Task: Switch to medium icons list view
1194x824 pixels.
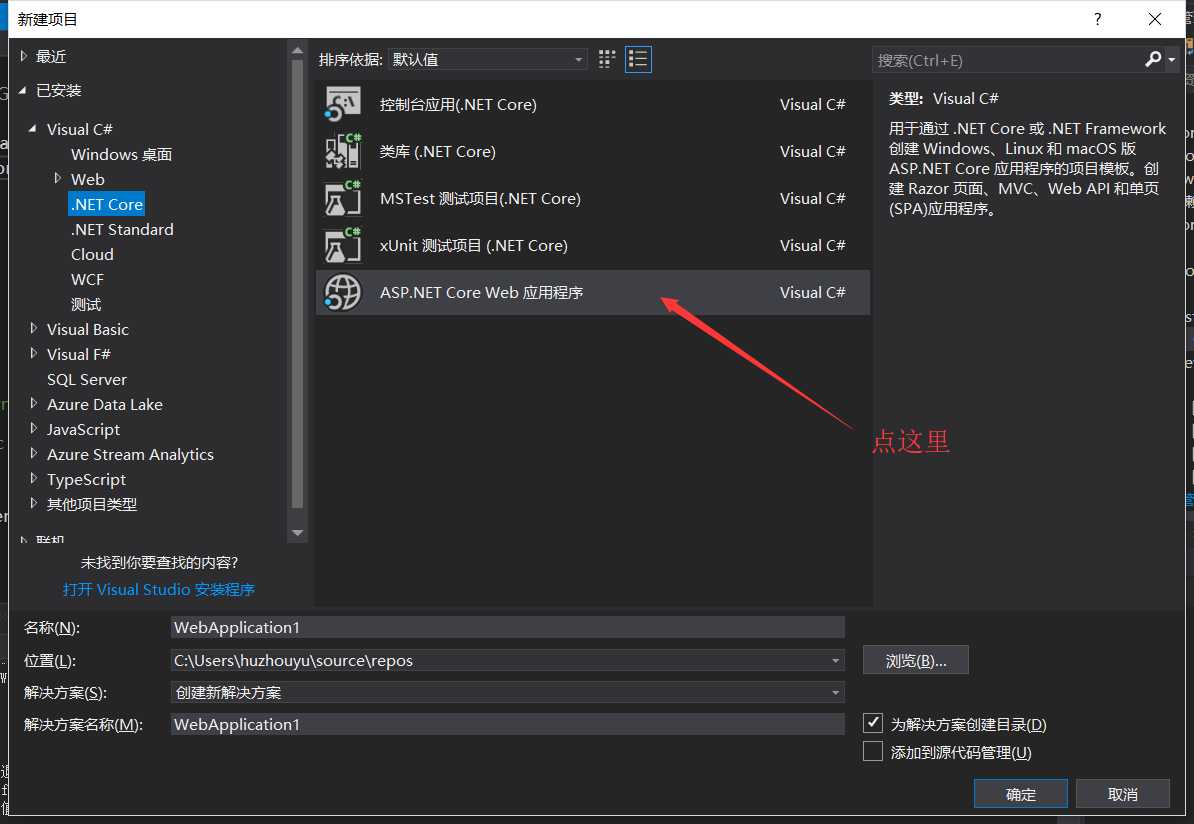Action: point(638,59)
